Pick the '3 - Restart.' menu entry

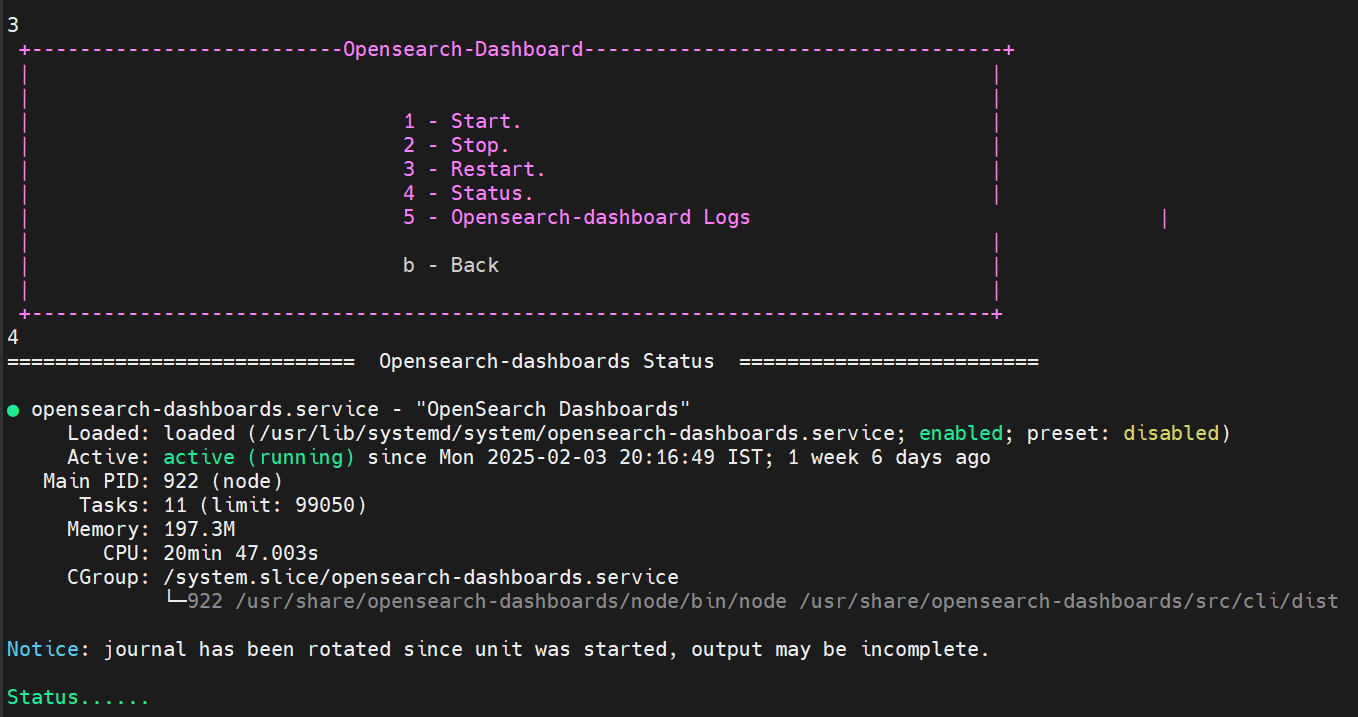click(x=474, y=169)
